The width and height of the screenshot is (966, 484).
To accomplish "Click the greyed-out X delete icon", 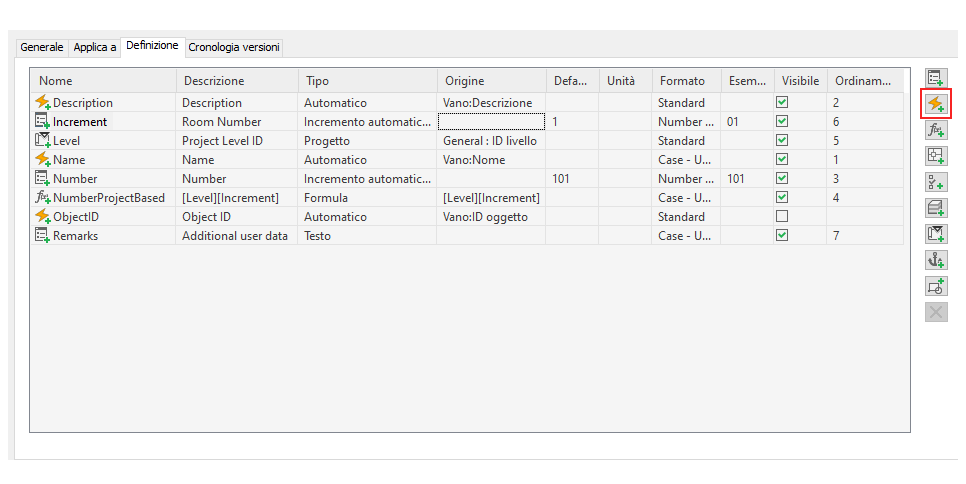I will [x=936, y=312].
